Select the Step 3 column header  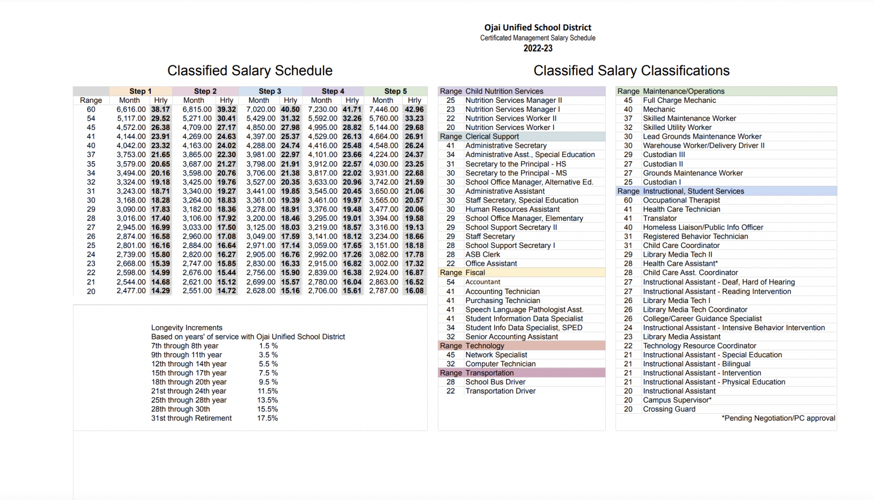click(269, 91)
